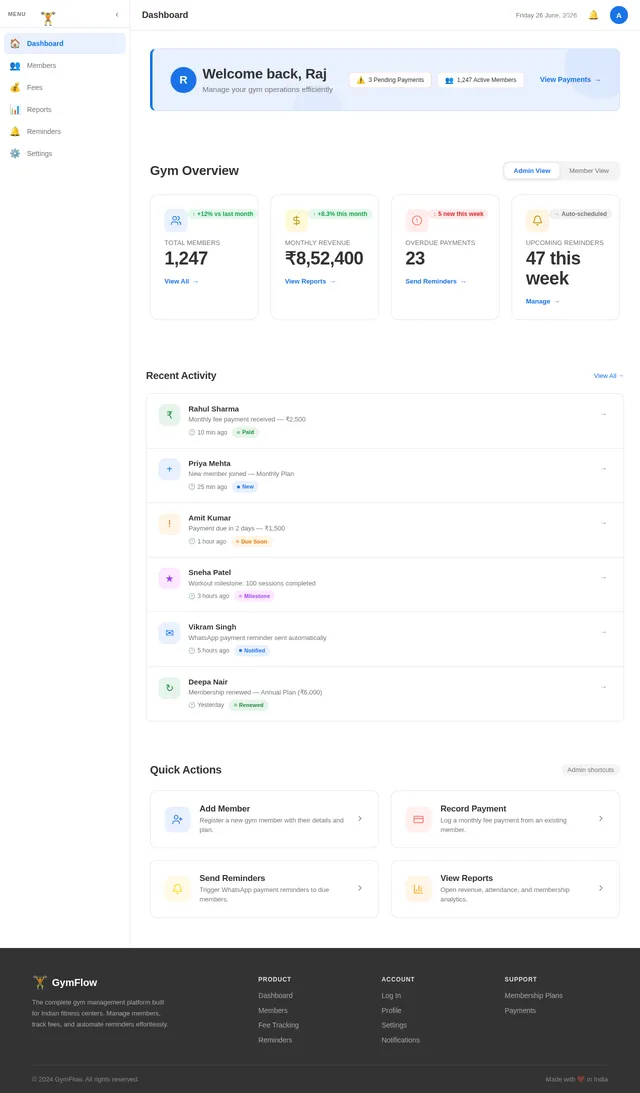Click View All beside the Recent Activity heading
Viewport: 640px width, 1093px height.
point(608,376)
